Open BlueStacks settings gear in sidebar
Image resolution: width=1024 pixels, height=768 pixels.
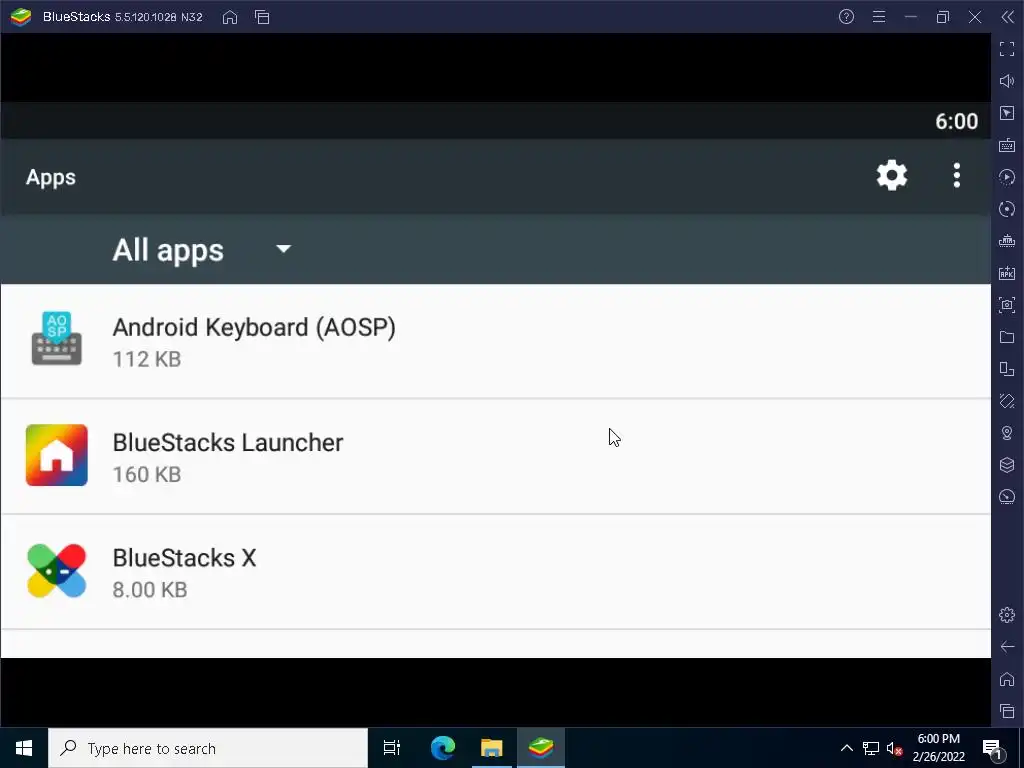pos(1007,615)
